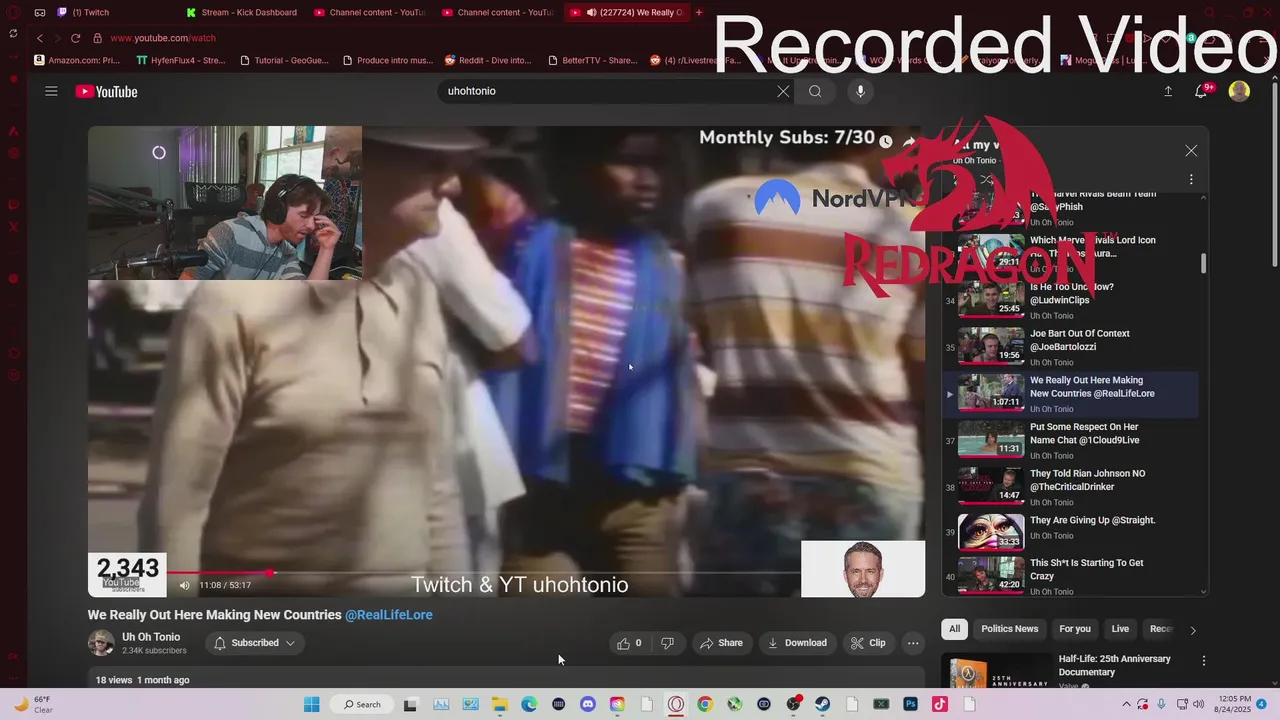Close the playlist panel
1280x720 pixels.
click(1191, 150)
